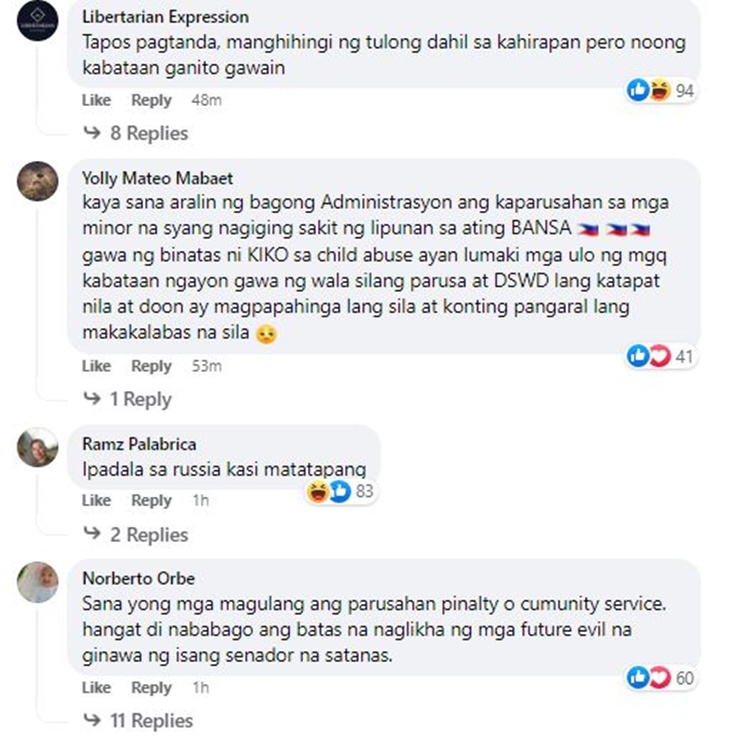Open Norberto Orbe profile picture

pos(37,582)
